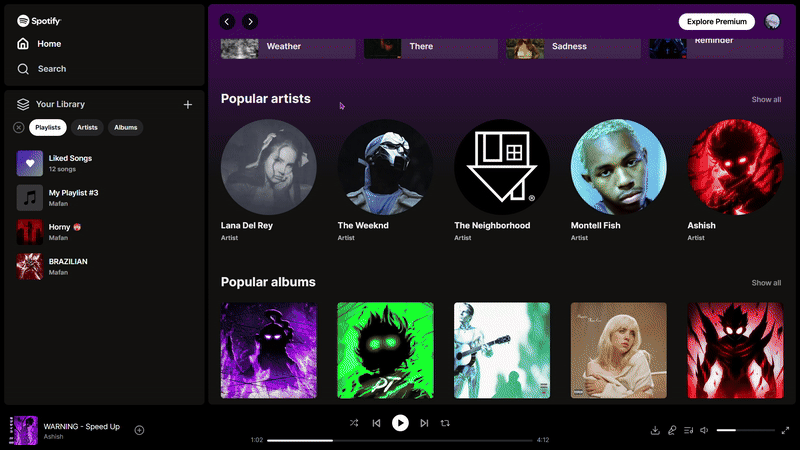800x450 pixels.
Task: Select the Playlists filter chip
Action: [48, 128]
